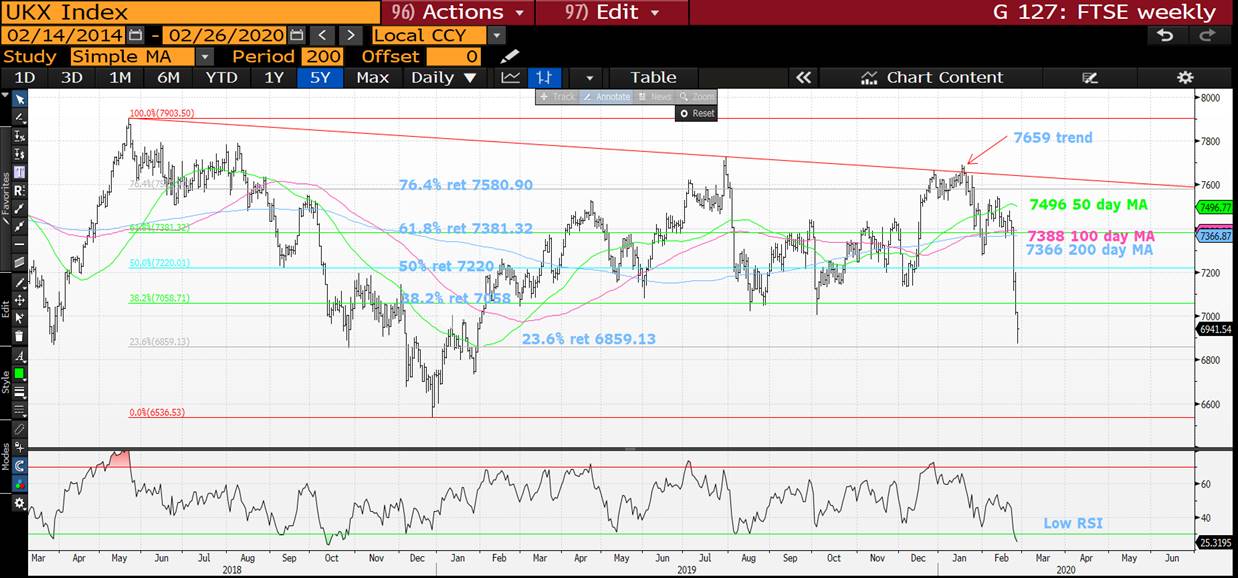Choose the text style 'A' icon
This screenshot has width=1238, height=578.
(20, 354)
